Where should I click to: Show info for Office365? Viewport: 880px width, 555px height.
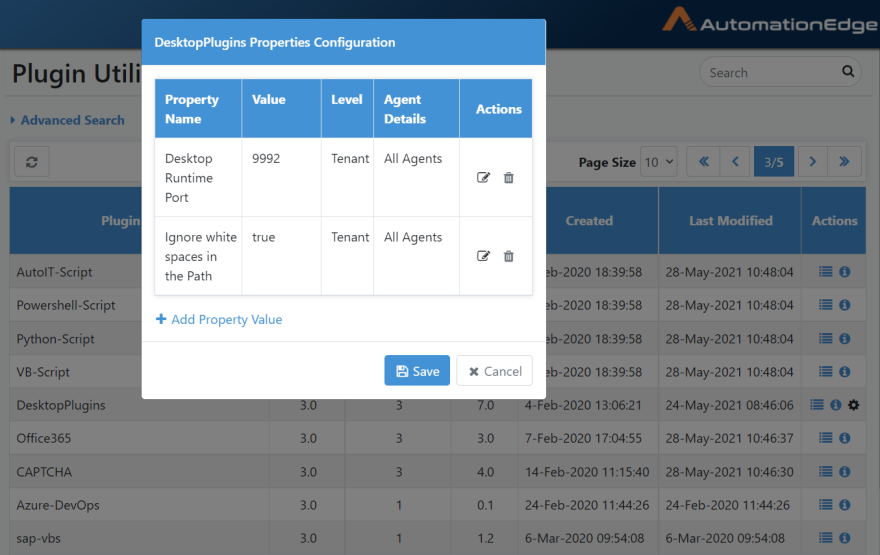point(845,438)
